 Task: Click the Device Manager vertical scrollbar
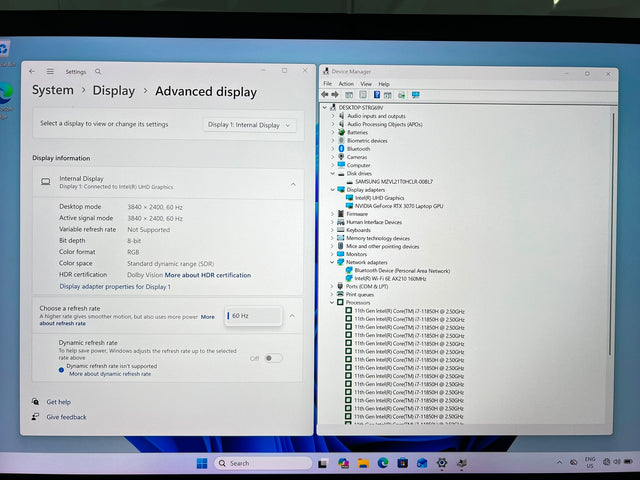(x=611, y=233)
